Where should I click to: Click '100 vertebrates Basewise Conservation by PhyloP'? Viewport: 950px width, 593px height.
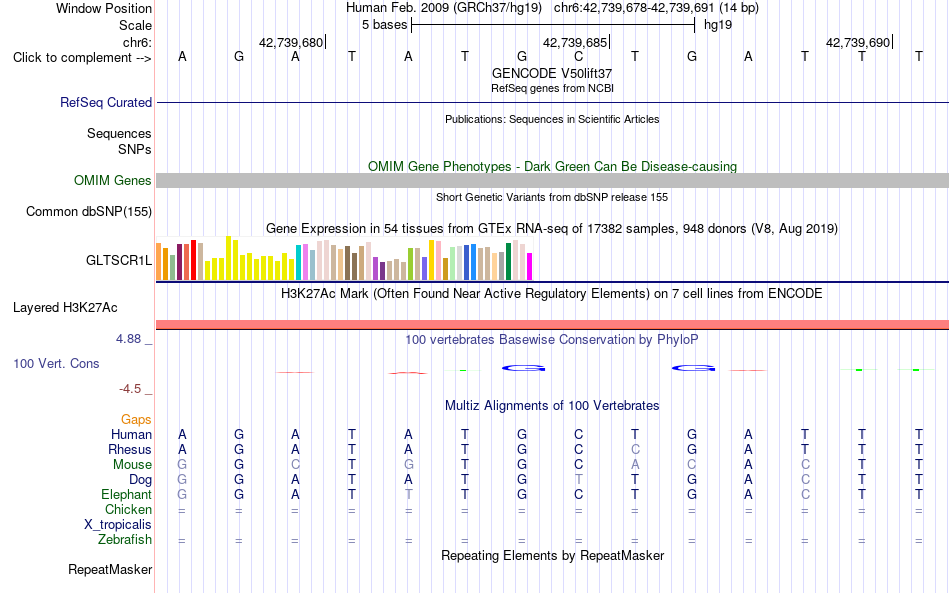[x=552, y=340]
